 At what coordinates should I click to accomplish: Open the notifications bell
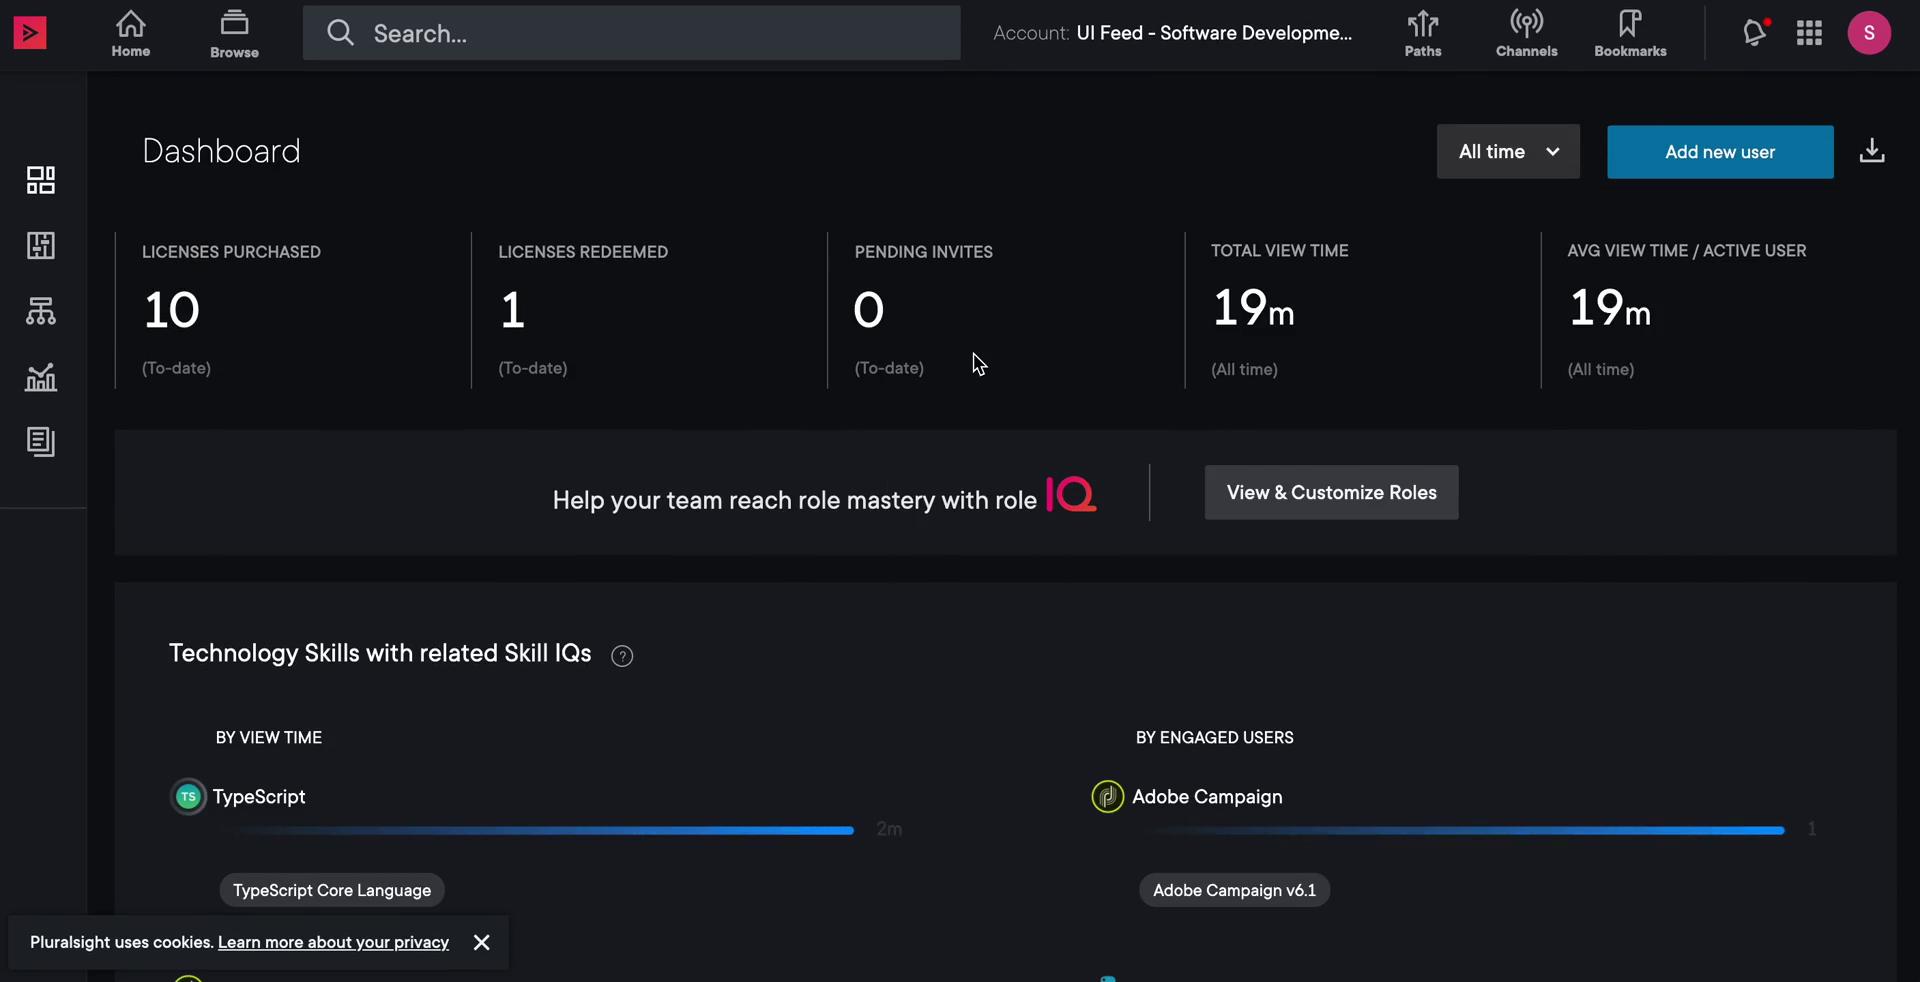1755,32
